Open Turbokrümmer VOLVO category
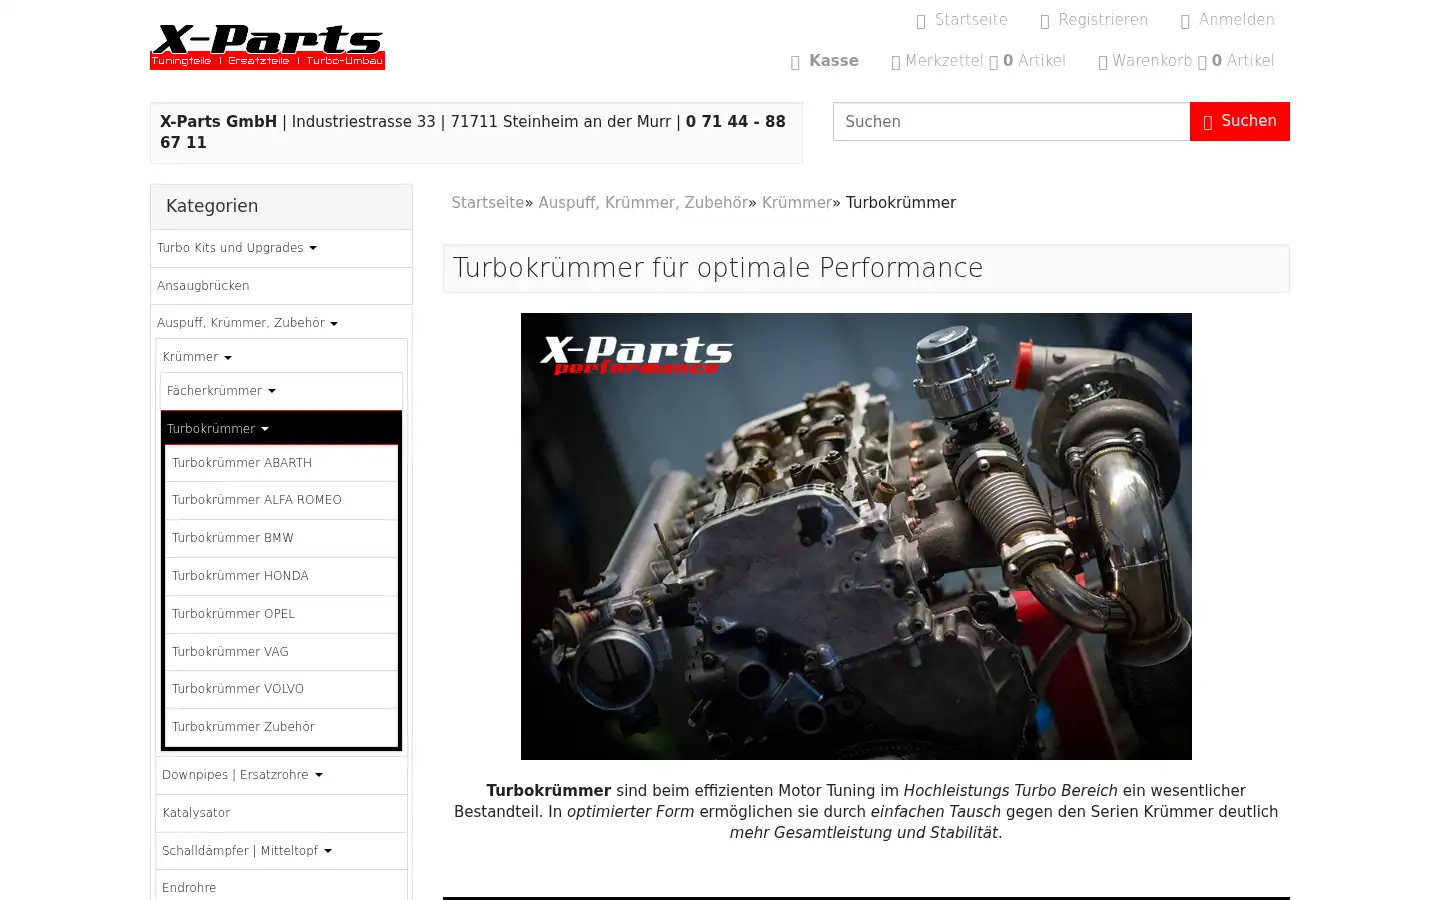The width and height of the screenshot is (1440, 900). [281, 689]
